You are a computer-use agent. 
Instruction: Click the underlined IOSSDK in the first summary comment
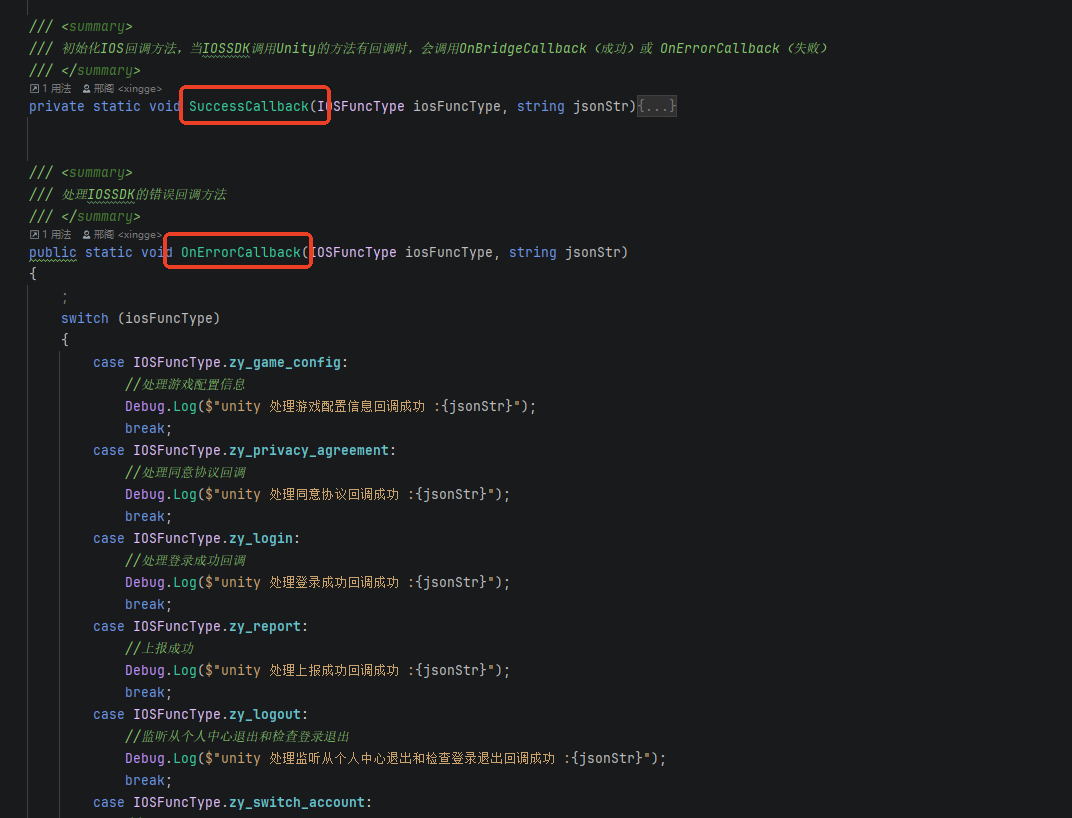pyautogui.click(x=225, y=48)
